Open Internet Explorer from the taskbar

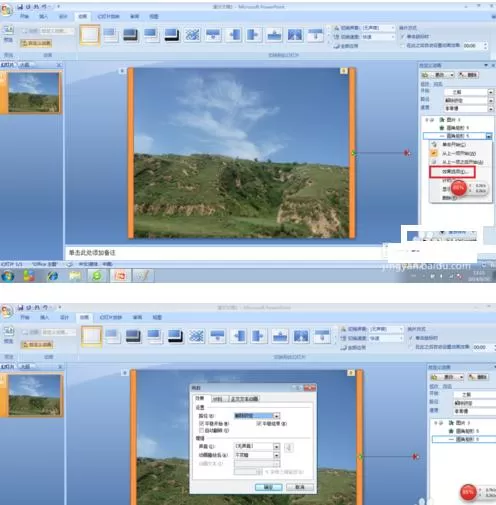tap(52, 276)
